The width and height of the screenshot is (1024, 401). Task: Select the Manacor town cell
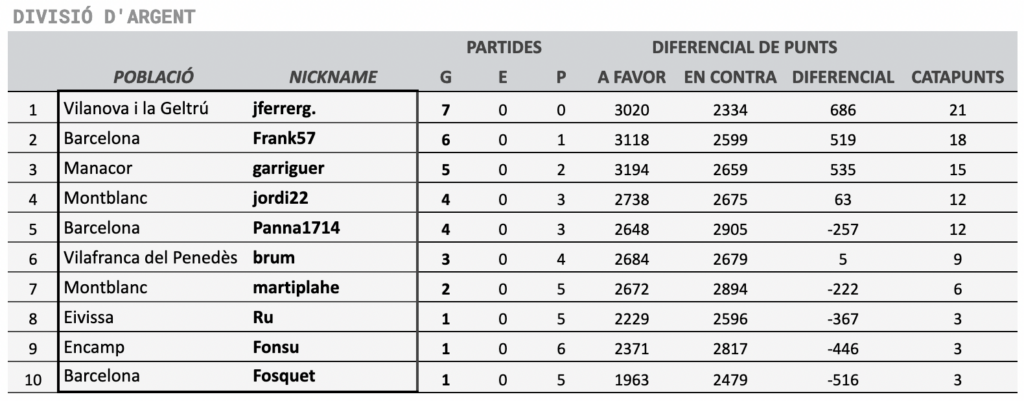98,168
